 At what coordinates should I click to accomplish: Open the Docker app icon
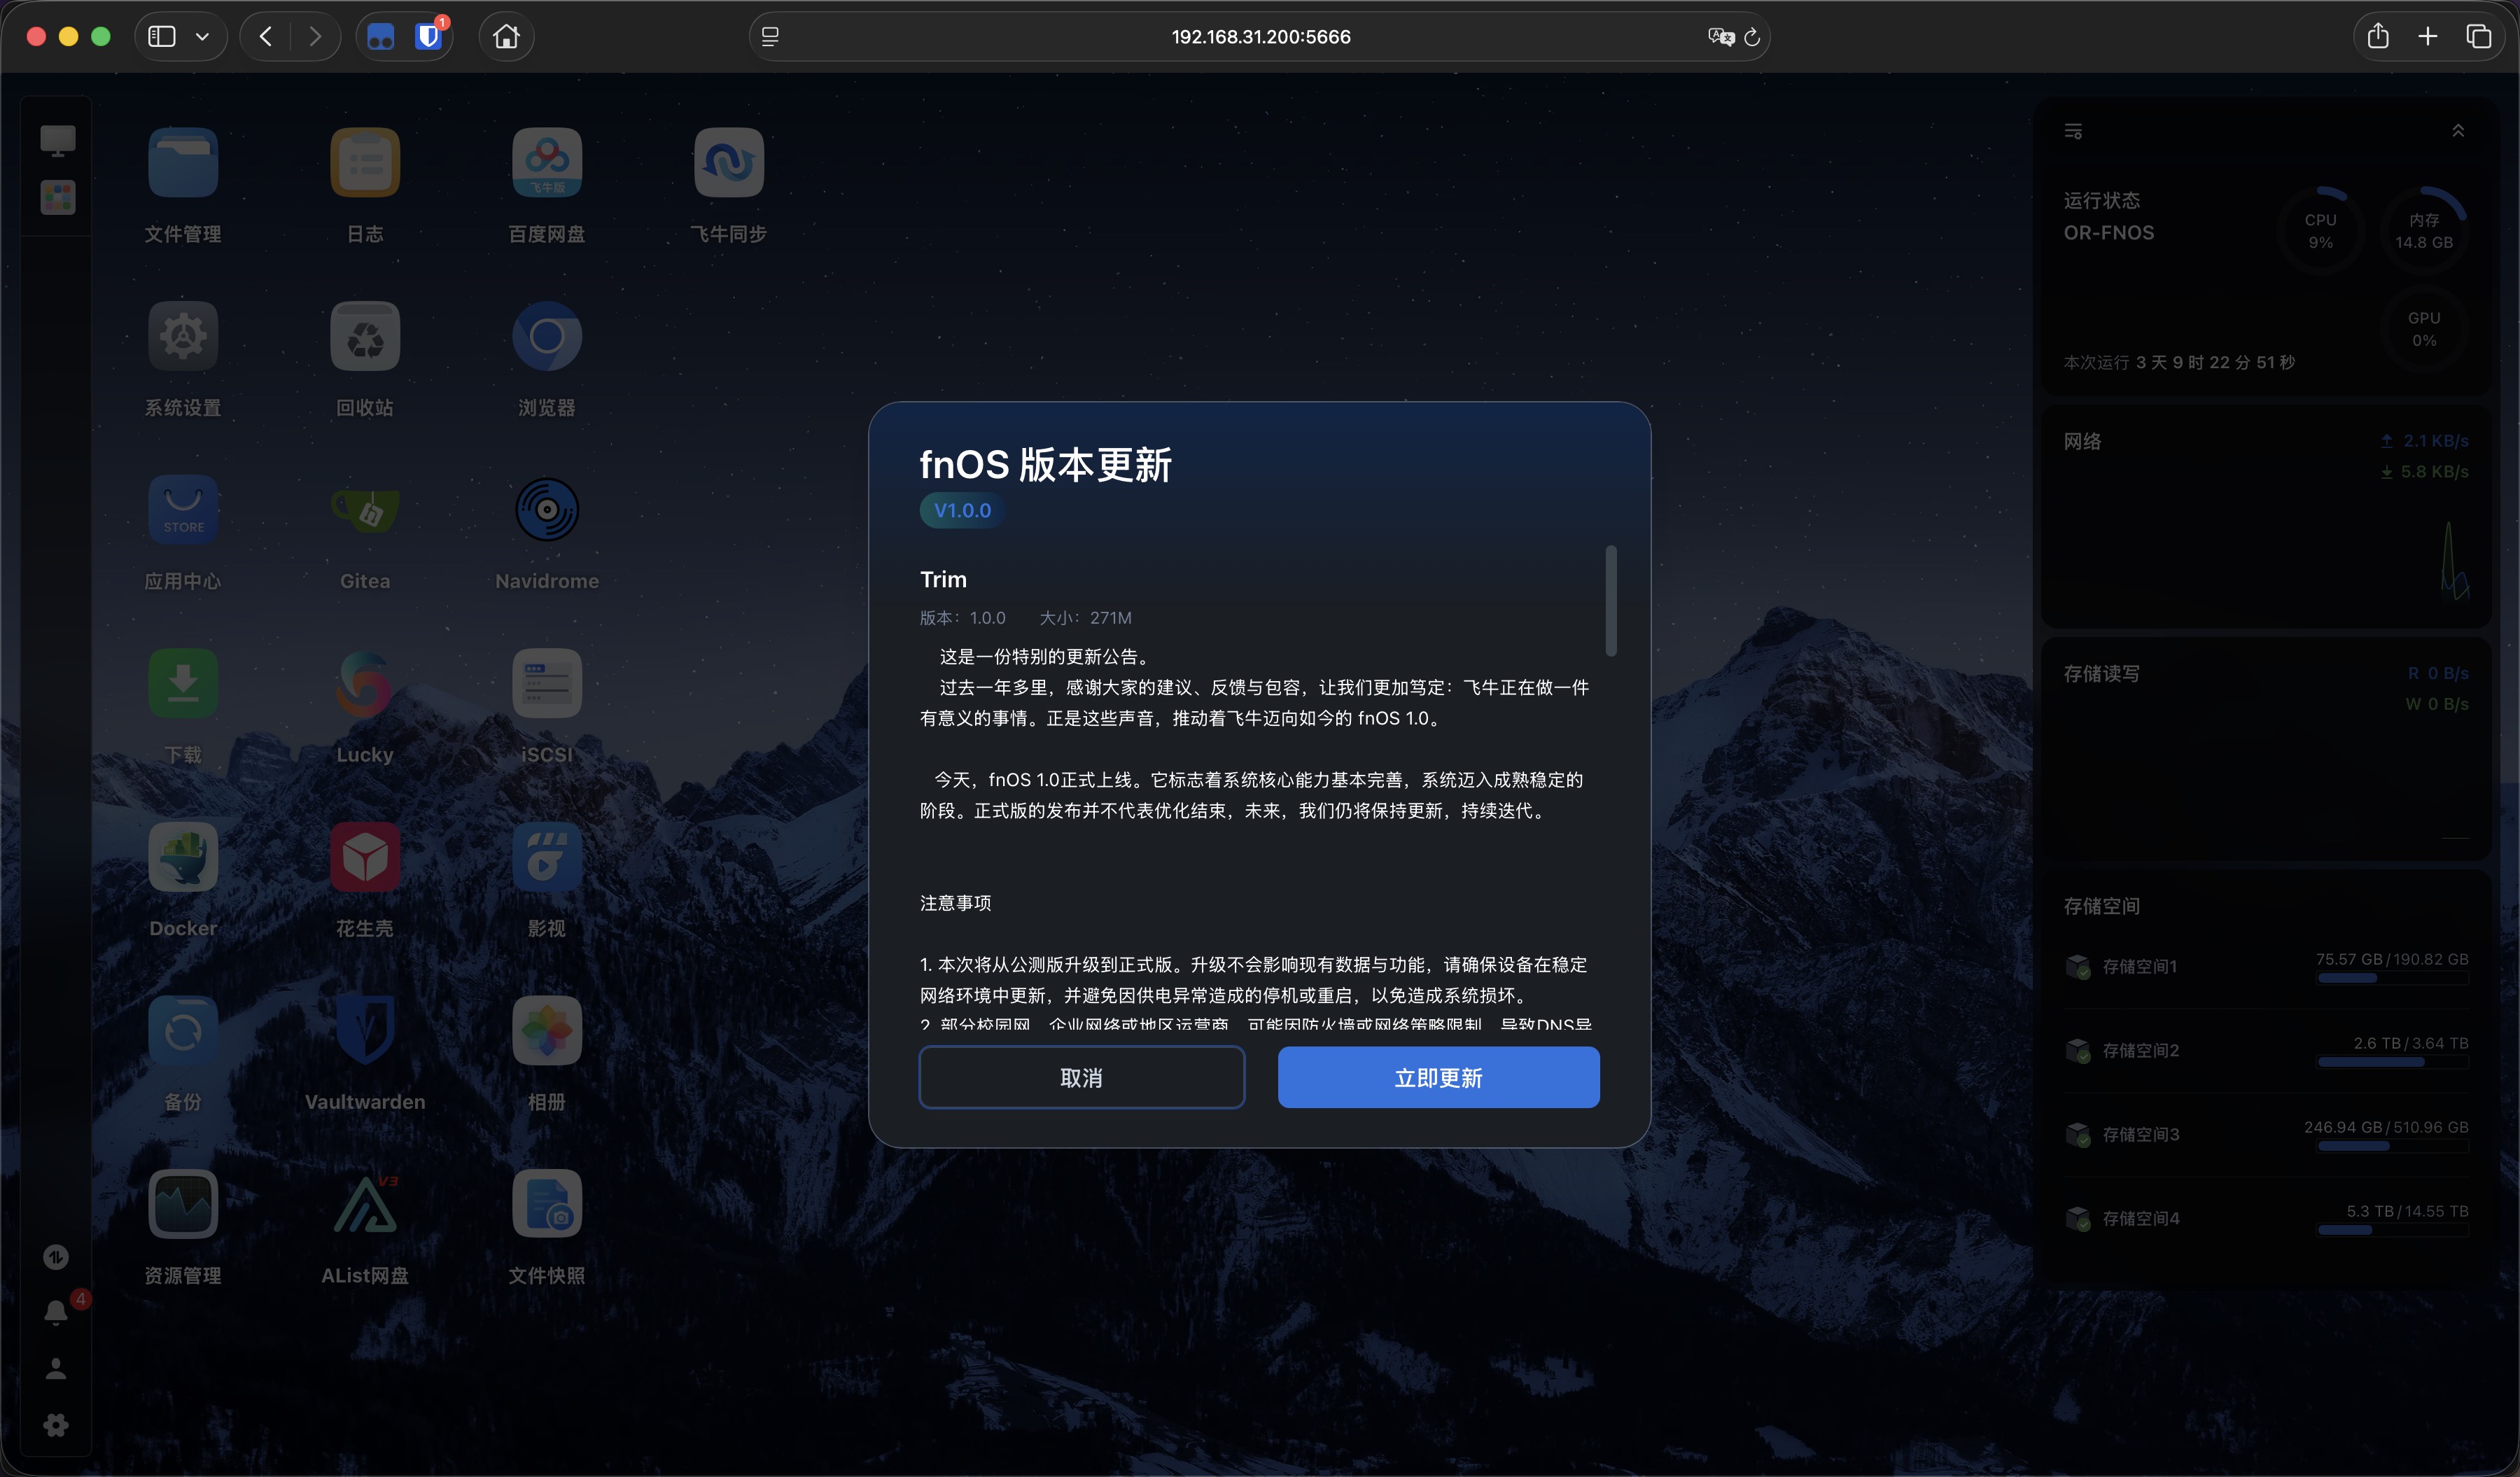183,857
